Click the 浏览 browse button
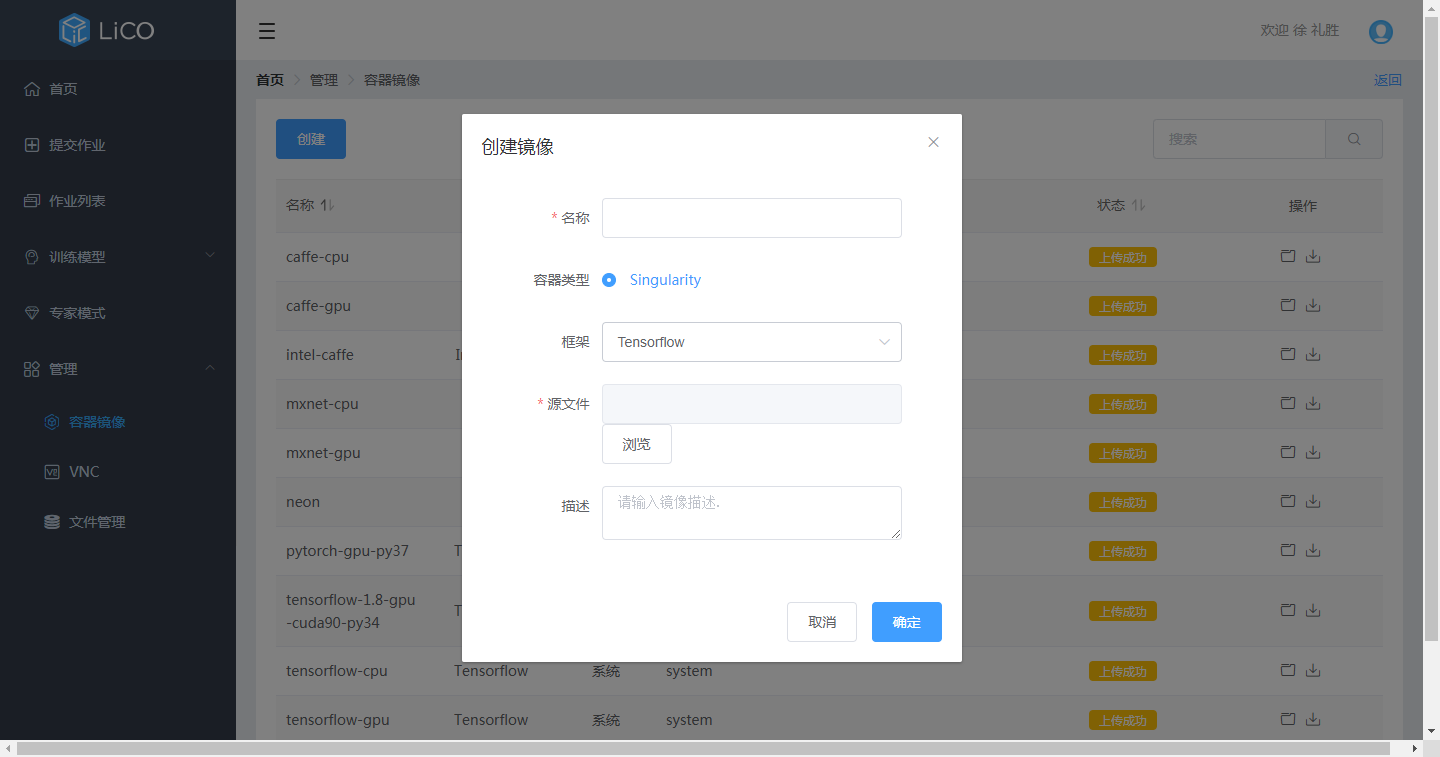Image resolution: width=1440 pixels, height=757 pixels. tap(636, 443)
